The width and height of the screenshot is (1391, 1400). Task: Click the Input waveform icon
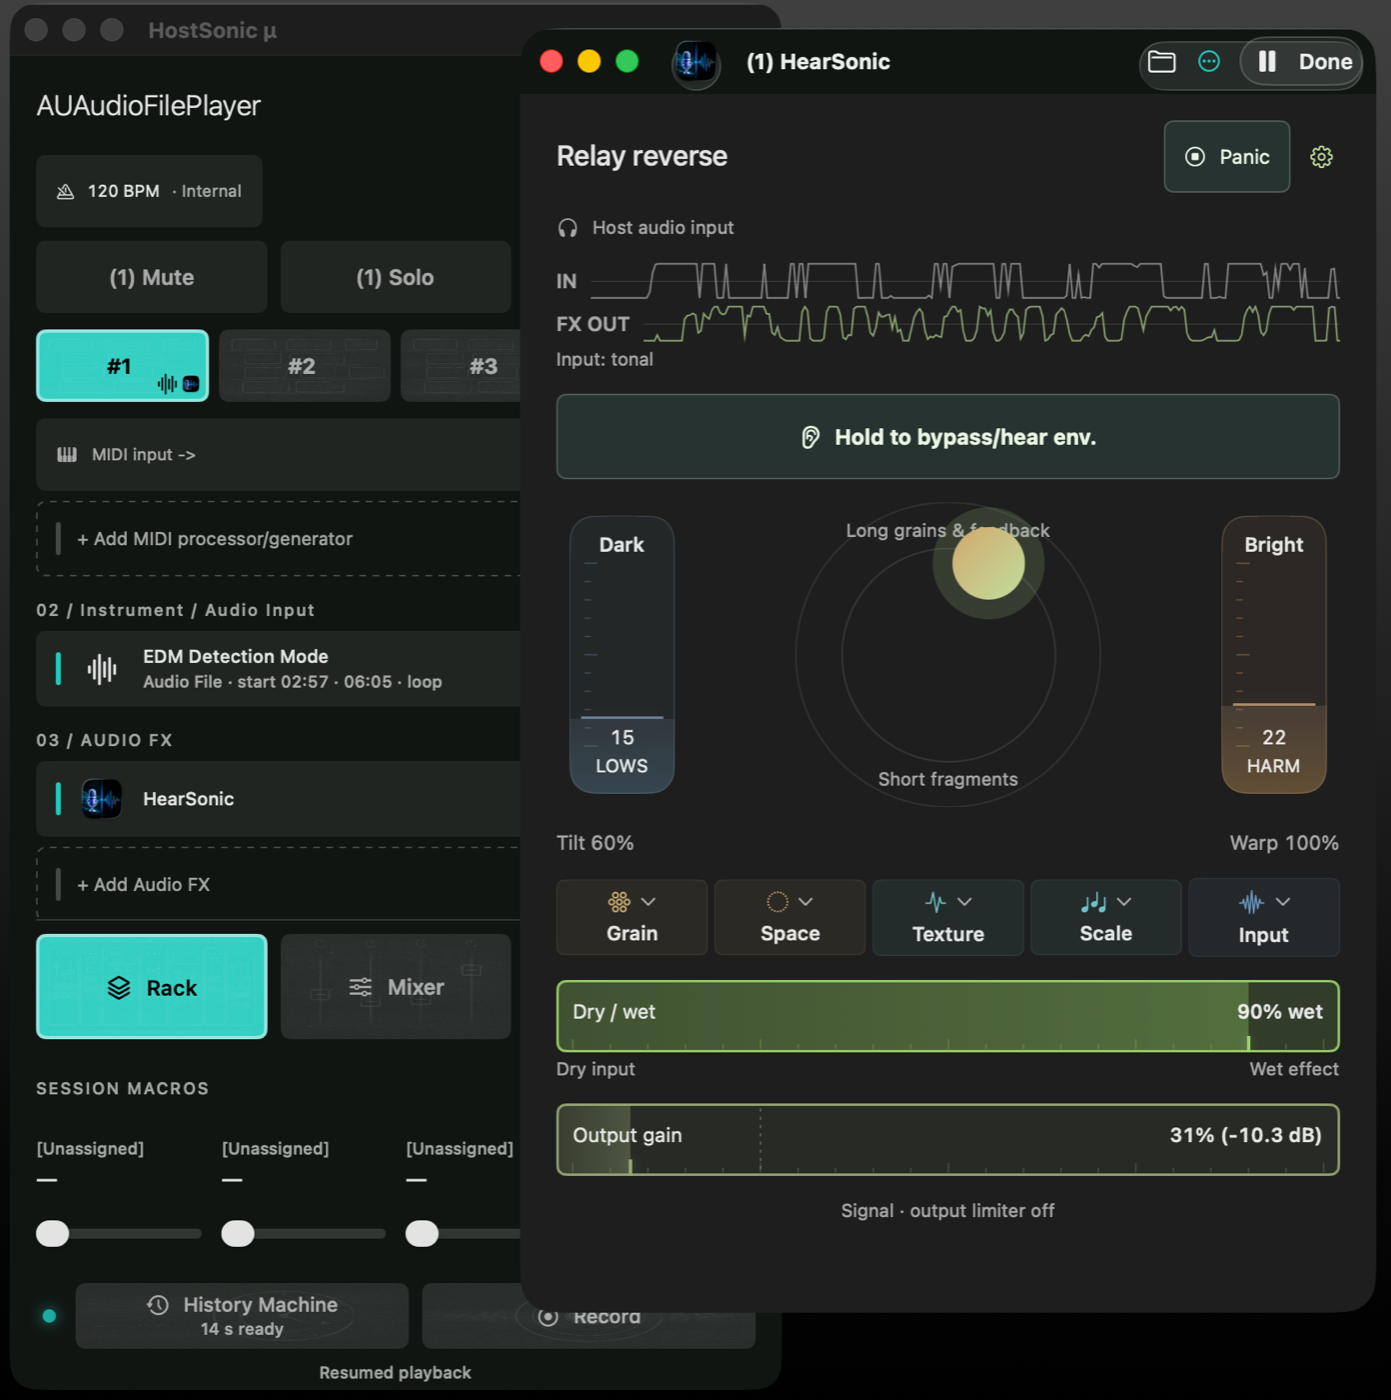1251,902
